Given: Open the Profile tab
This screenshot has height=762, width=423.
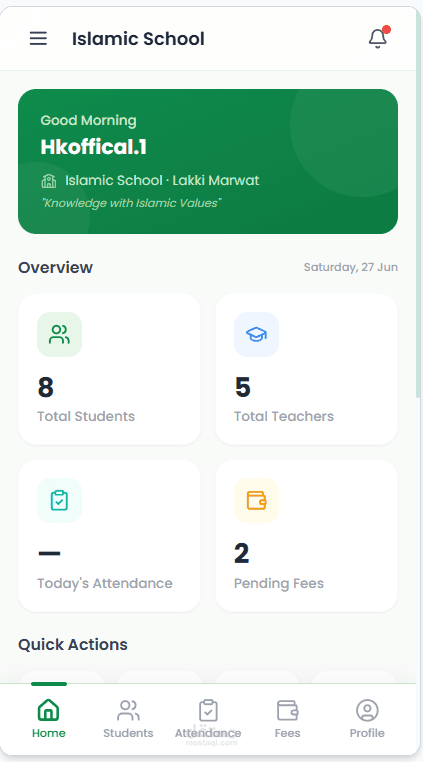Looking at the screenshot, I should [x=367, y=718].
